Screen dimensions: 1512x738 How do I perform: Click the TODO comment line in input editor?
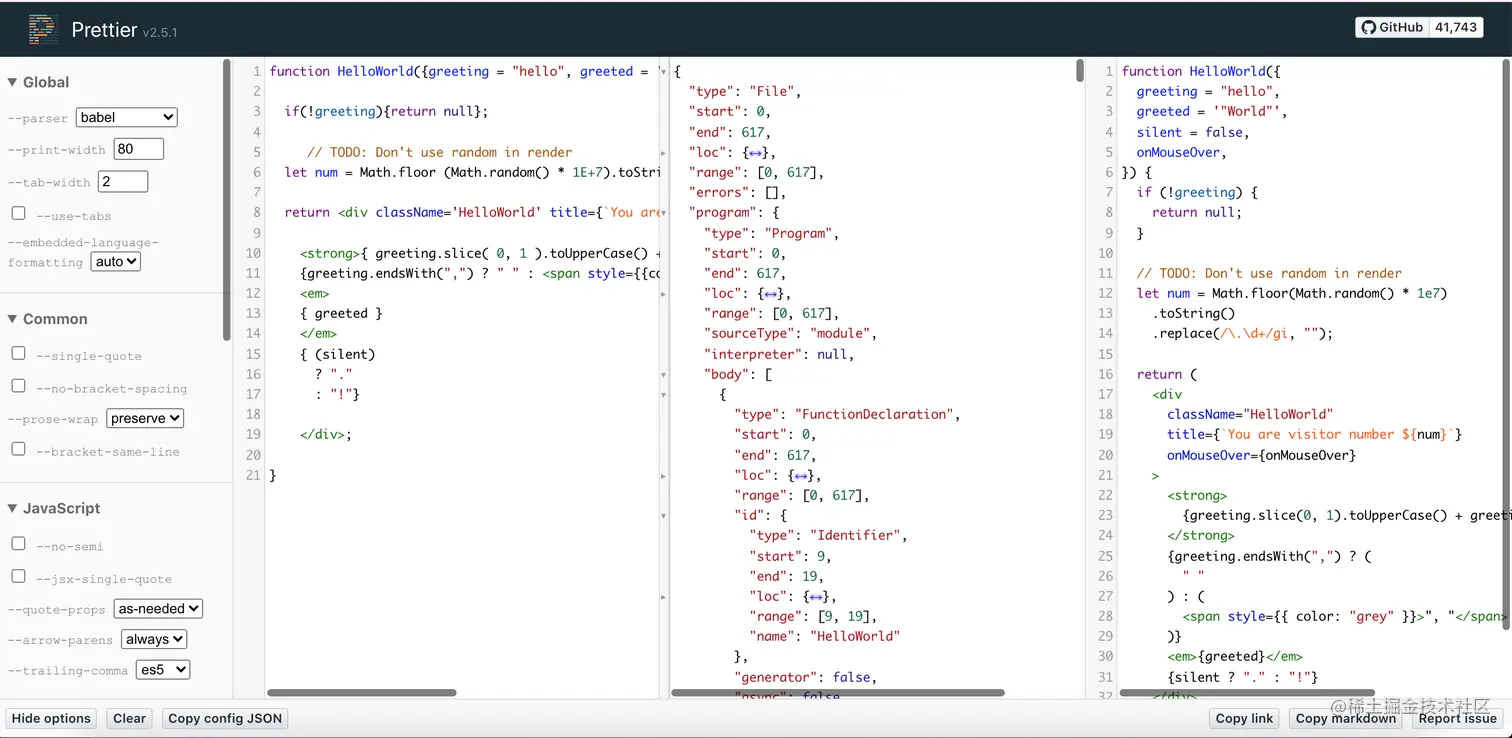pos(439,152)
